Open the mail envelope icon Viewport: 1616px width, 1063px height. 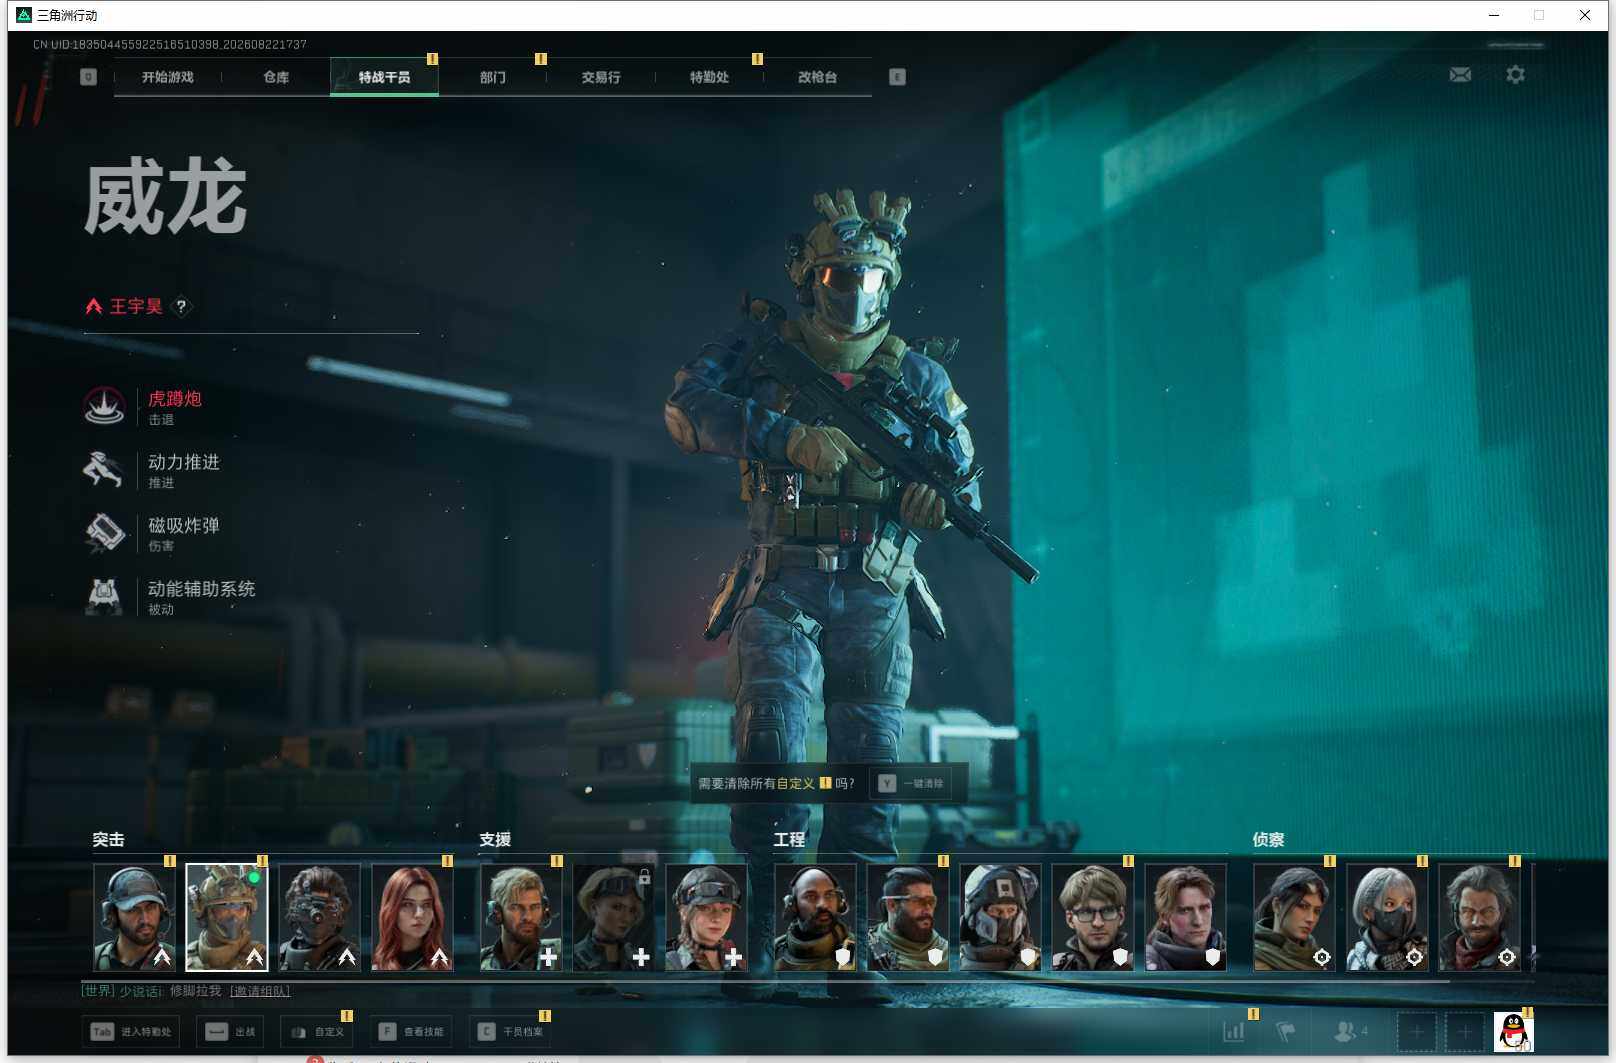click(x=1460, y=75)
